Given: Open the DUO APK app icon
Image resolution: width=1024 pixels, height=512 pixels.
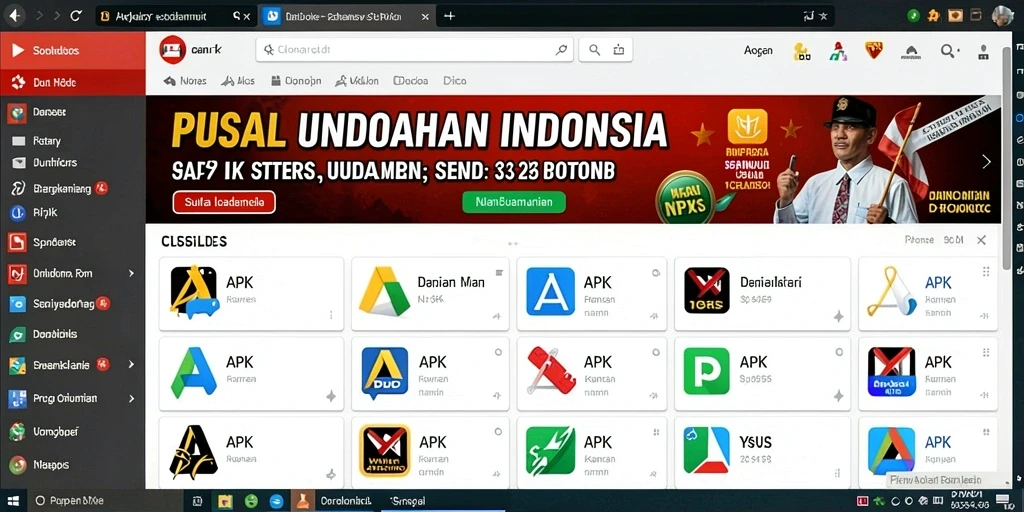Looking at the screenshot, I should tap(385, 374).
